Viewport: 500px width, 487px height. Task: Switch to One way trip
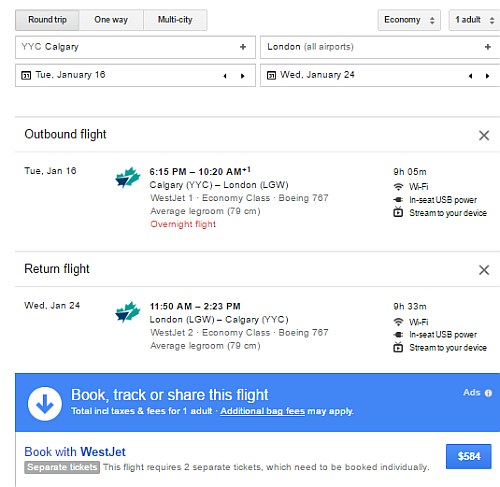click(x=111, y=20)
